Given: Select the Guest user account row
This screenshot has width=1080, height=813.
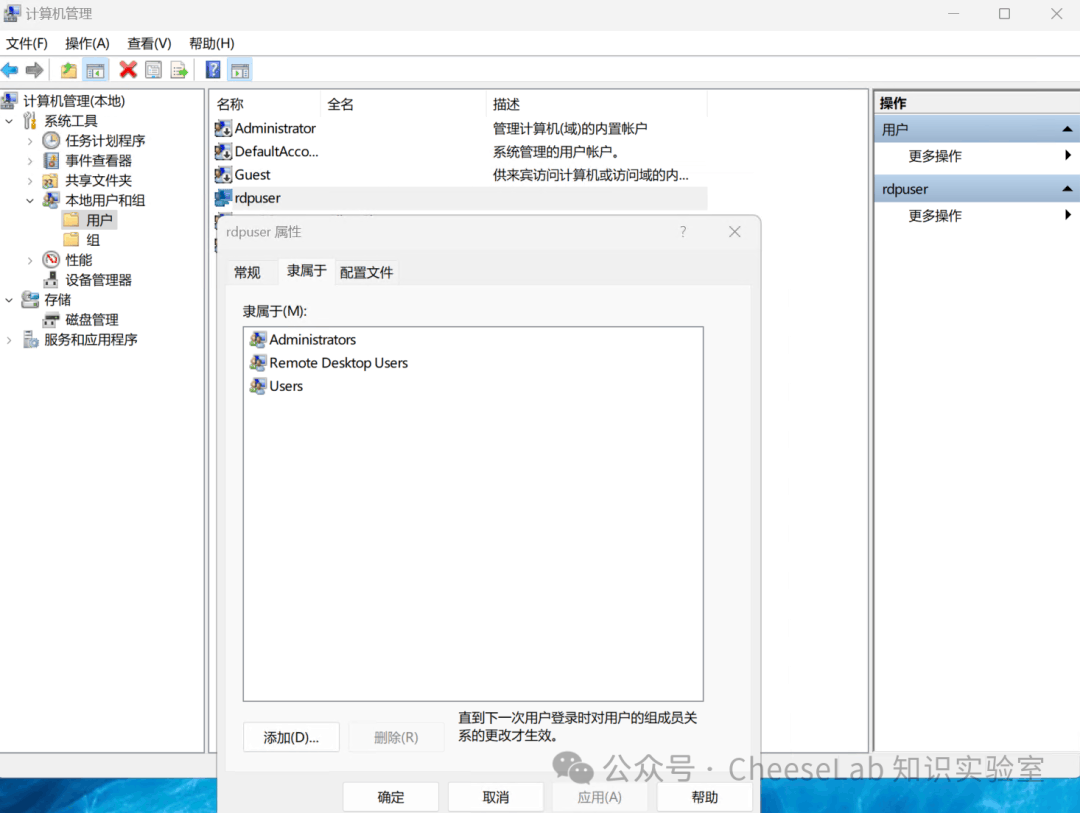Looking at the screenshot, I should click(x=459, y=175).
